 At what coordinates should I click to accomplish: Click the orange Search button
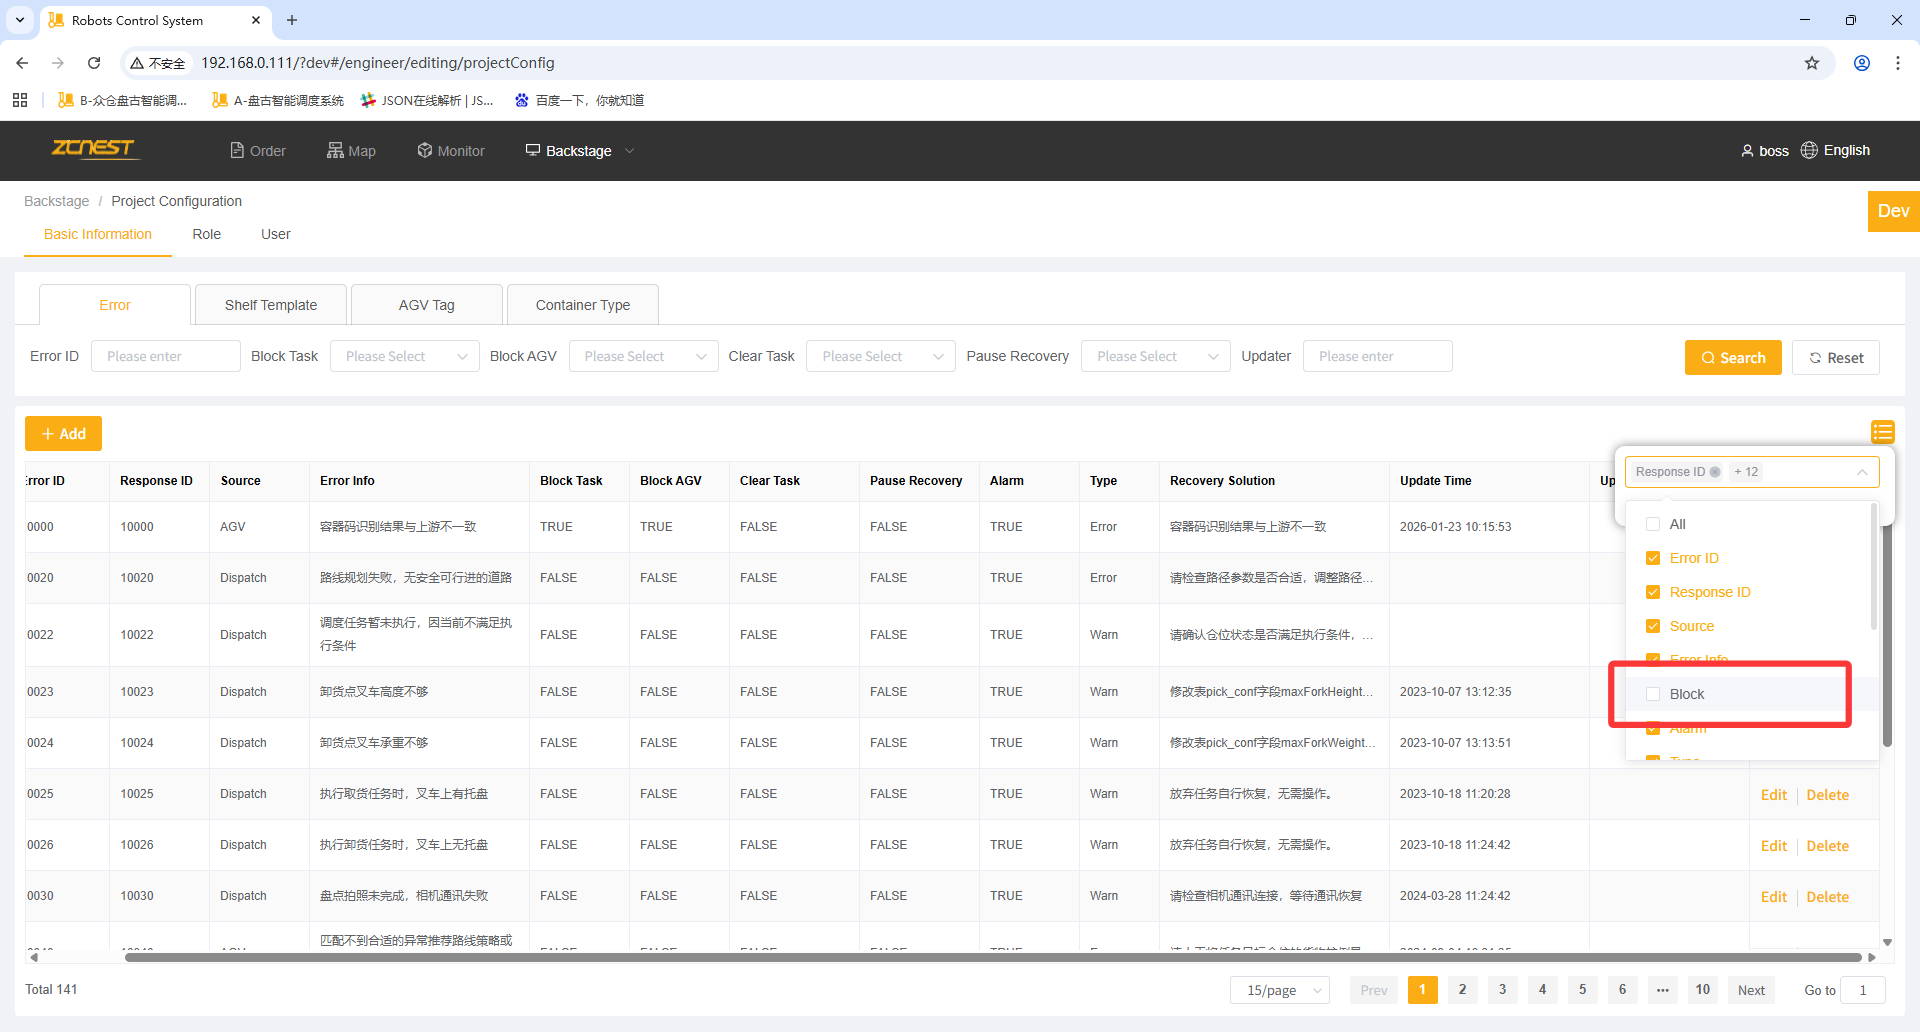[x=1732, y=357]
